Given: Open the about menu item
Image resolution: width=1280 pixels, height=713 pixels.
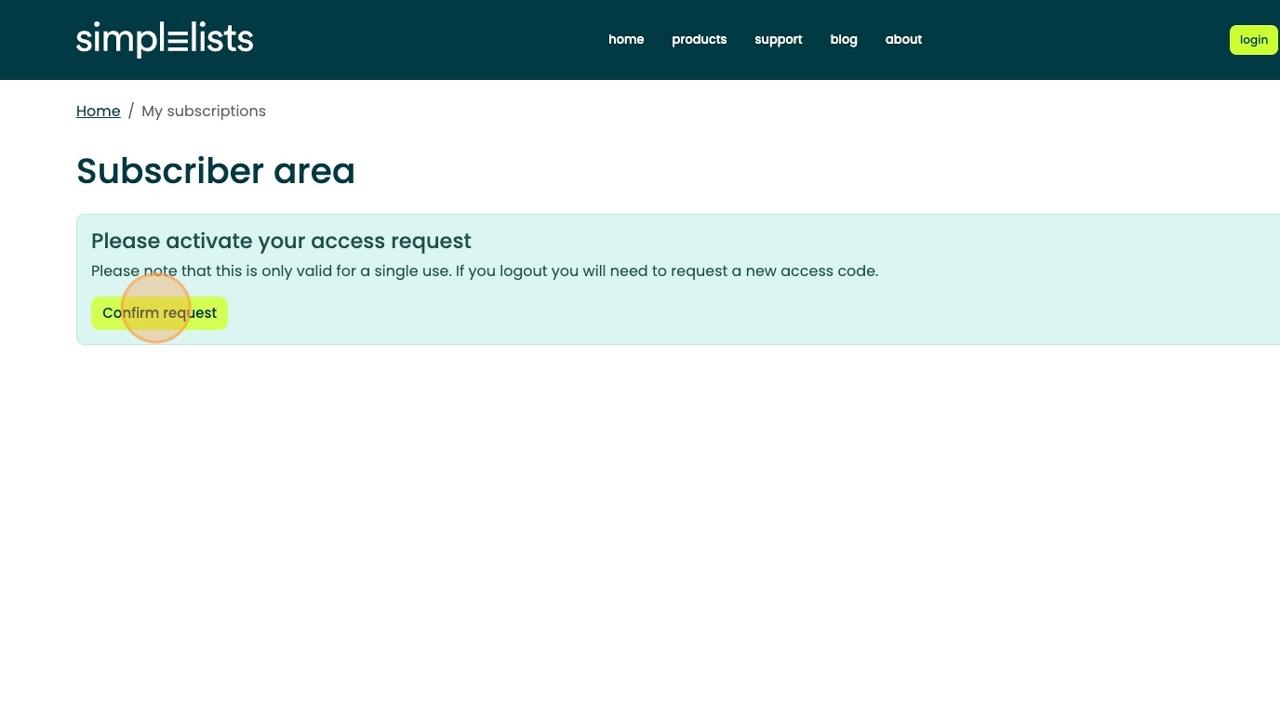Looking at the screenshot, I should [903, 39].
